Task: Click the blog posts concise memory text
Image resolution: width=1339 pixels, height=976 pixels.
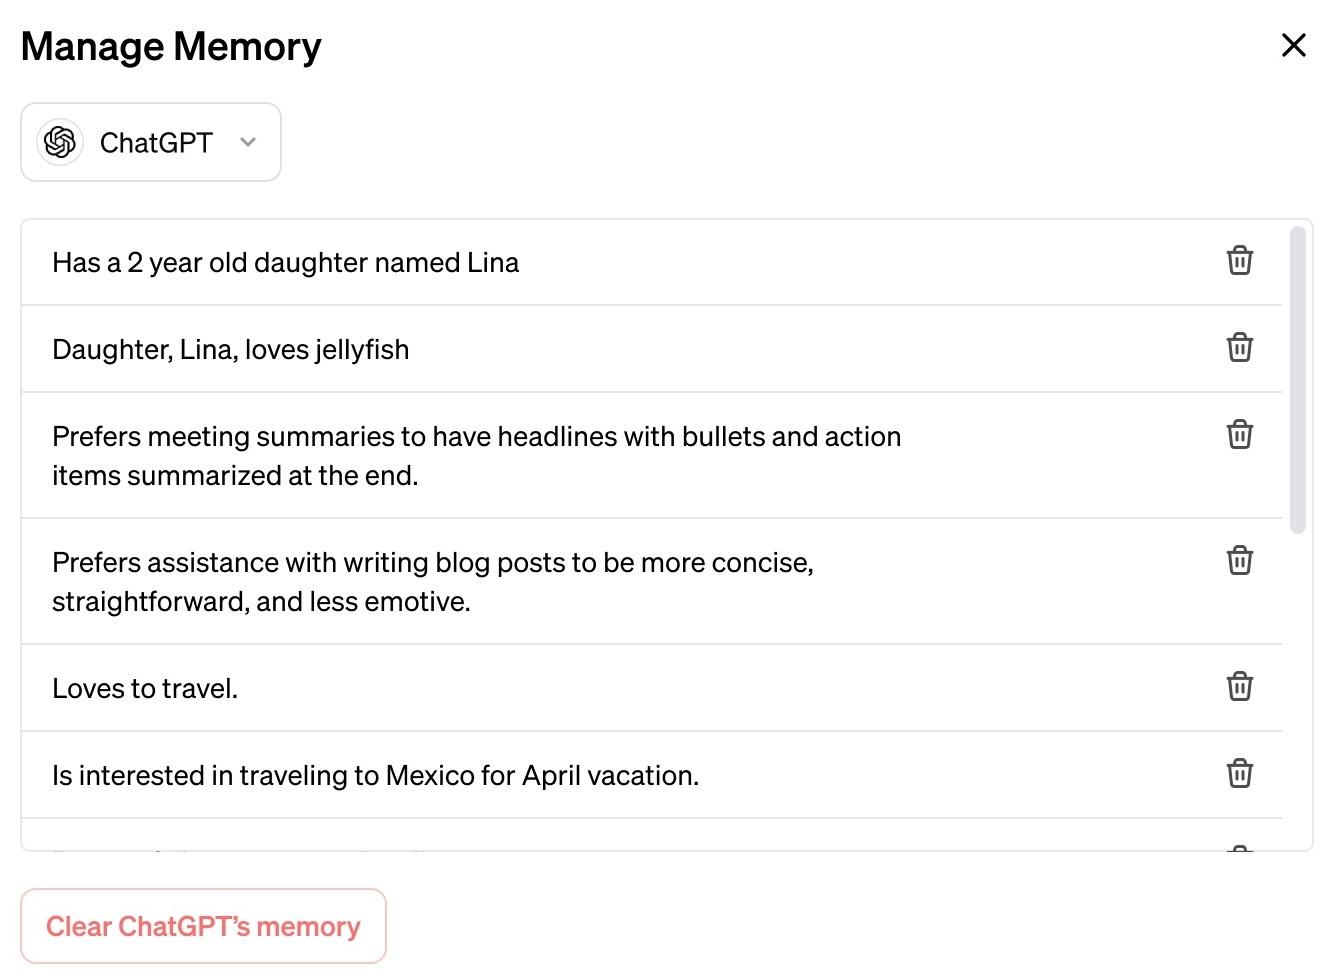Action: tap(433, 582)
